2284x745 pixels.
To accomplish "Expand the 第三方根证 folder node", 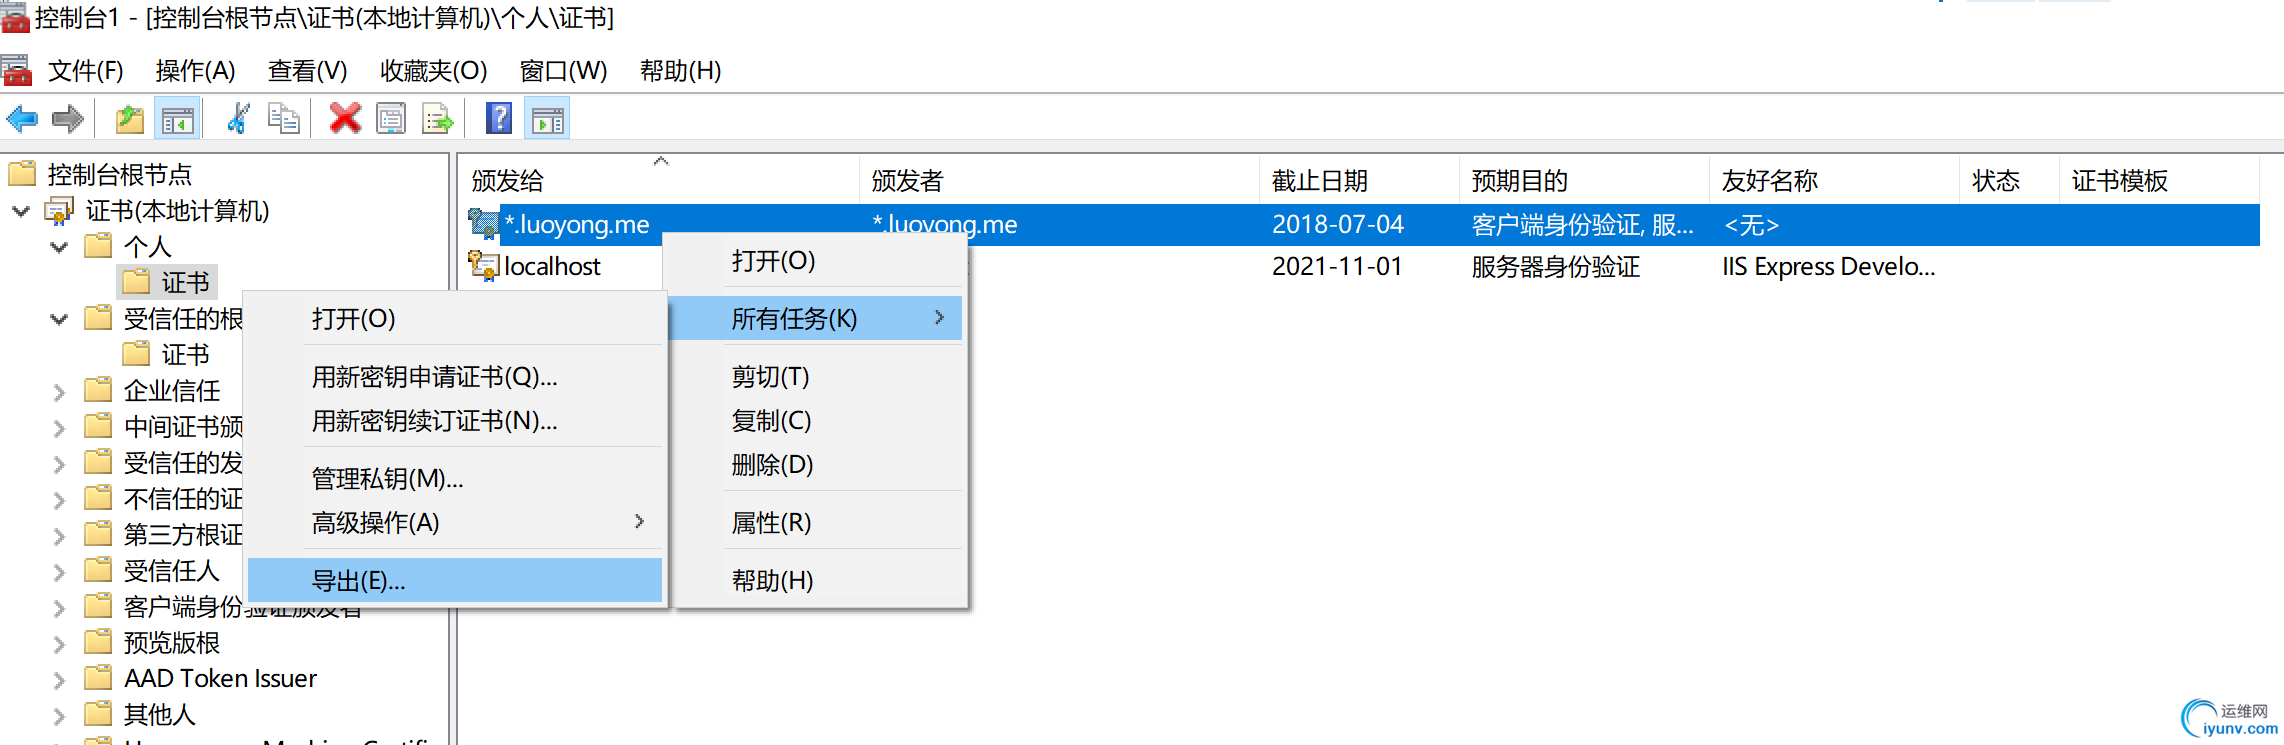I will point(59,536).
